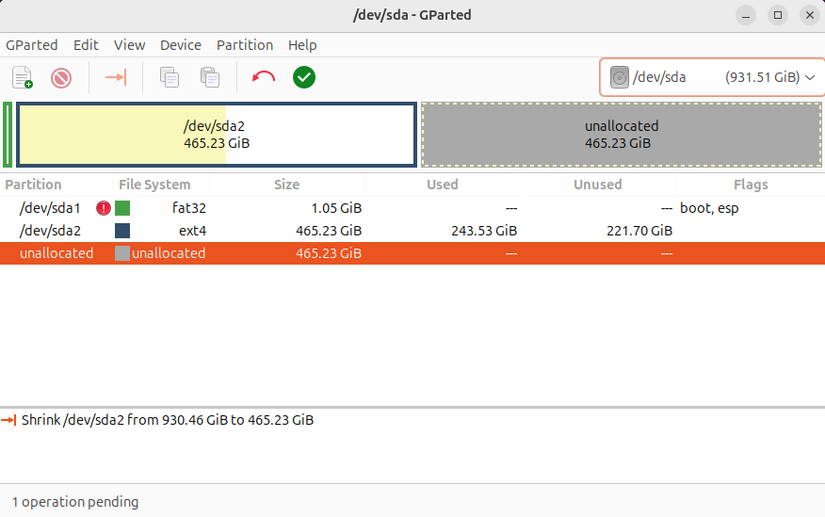Undo last operation with red arrow icon
The height and width of the screenshot is (517, 825).
pyautogui.click(x=264, y=77)
